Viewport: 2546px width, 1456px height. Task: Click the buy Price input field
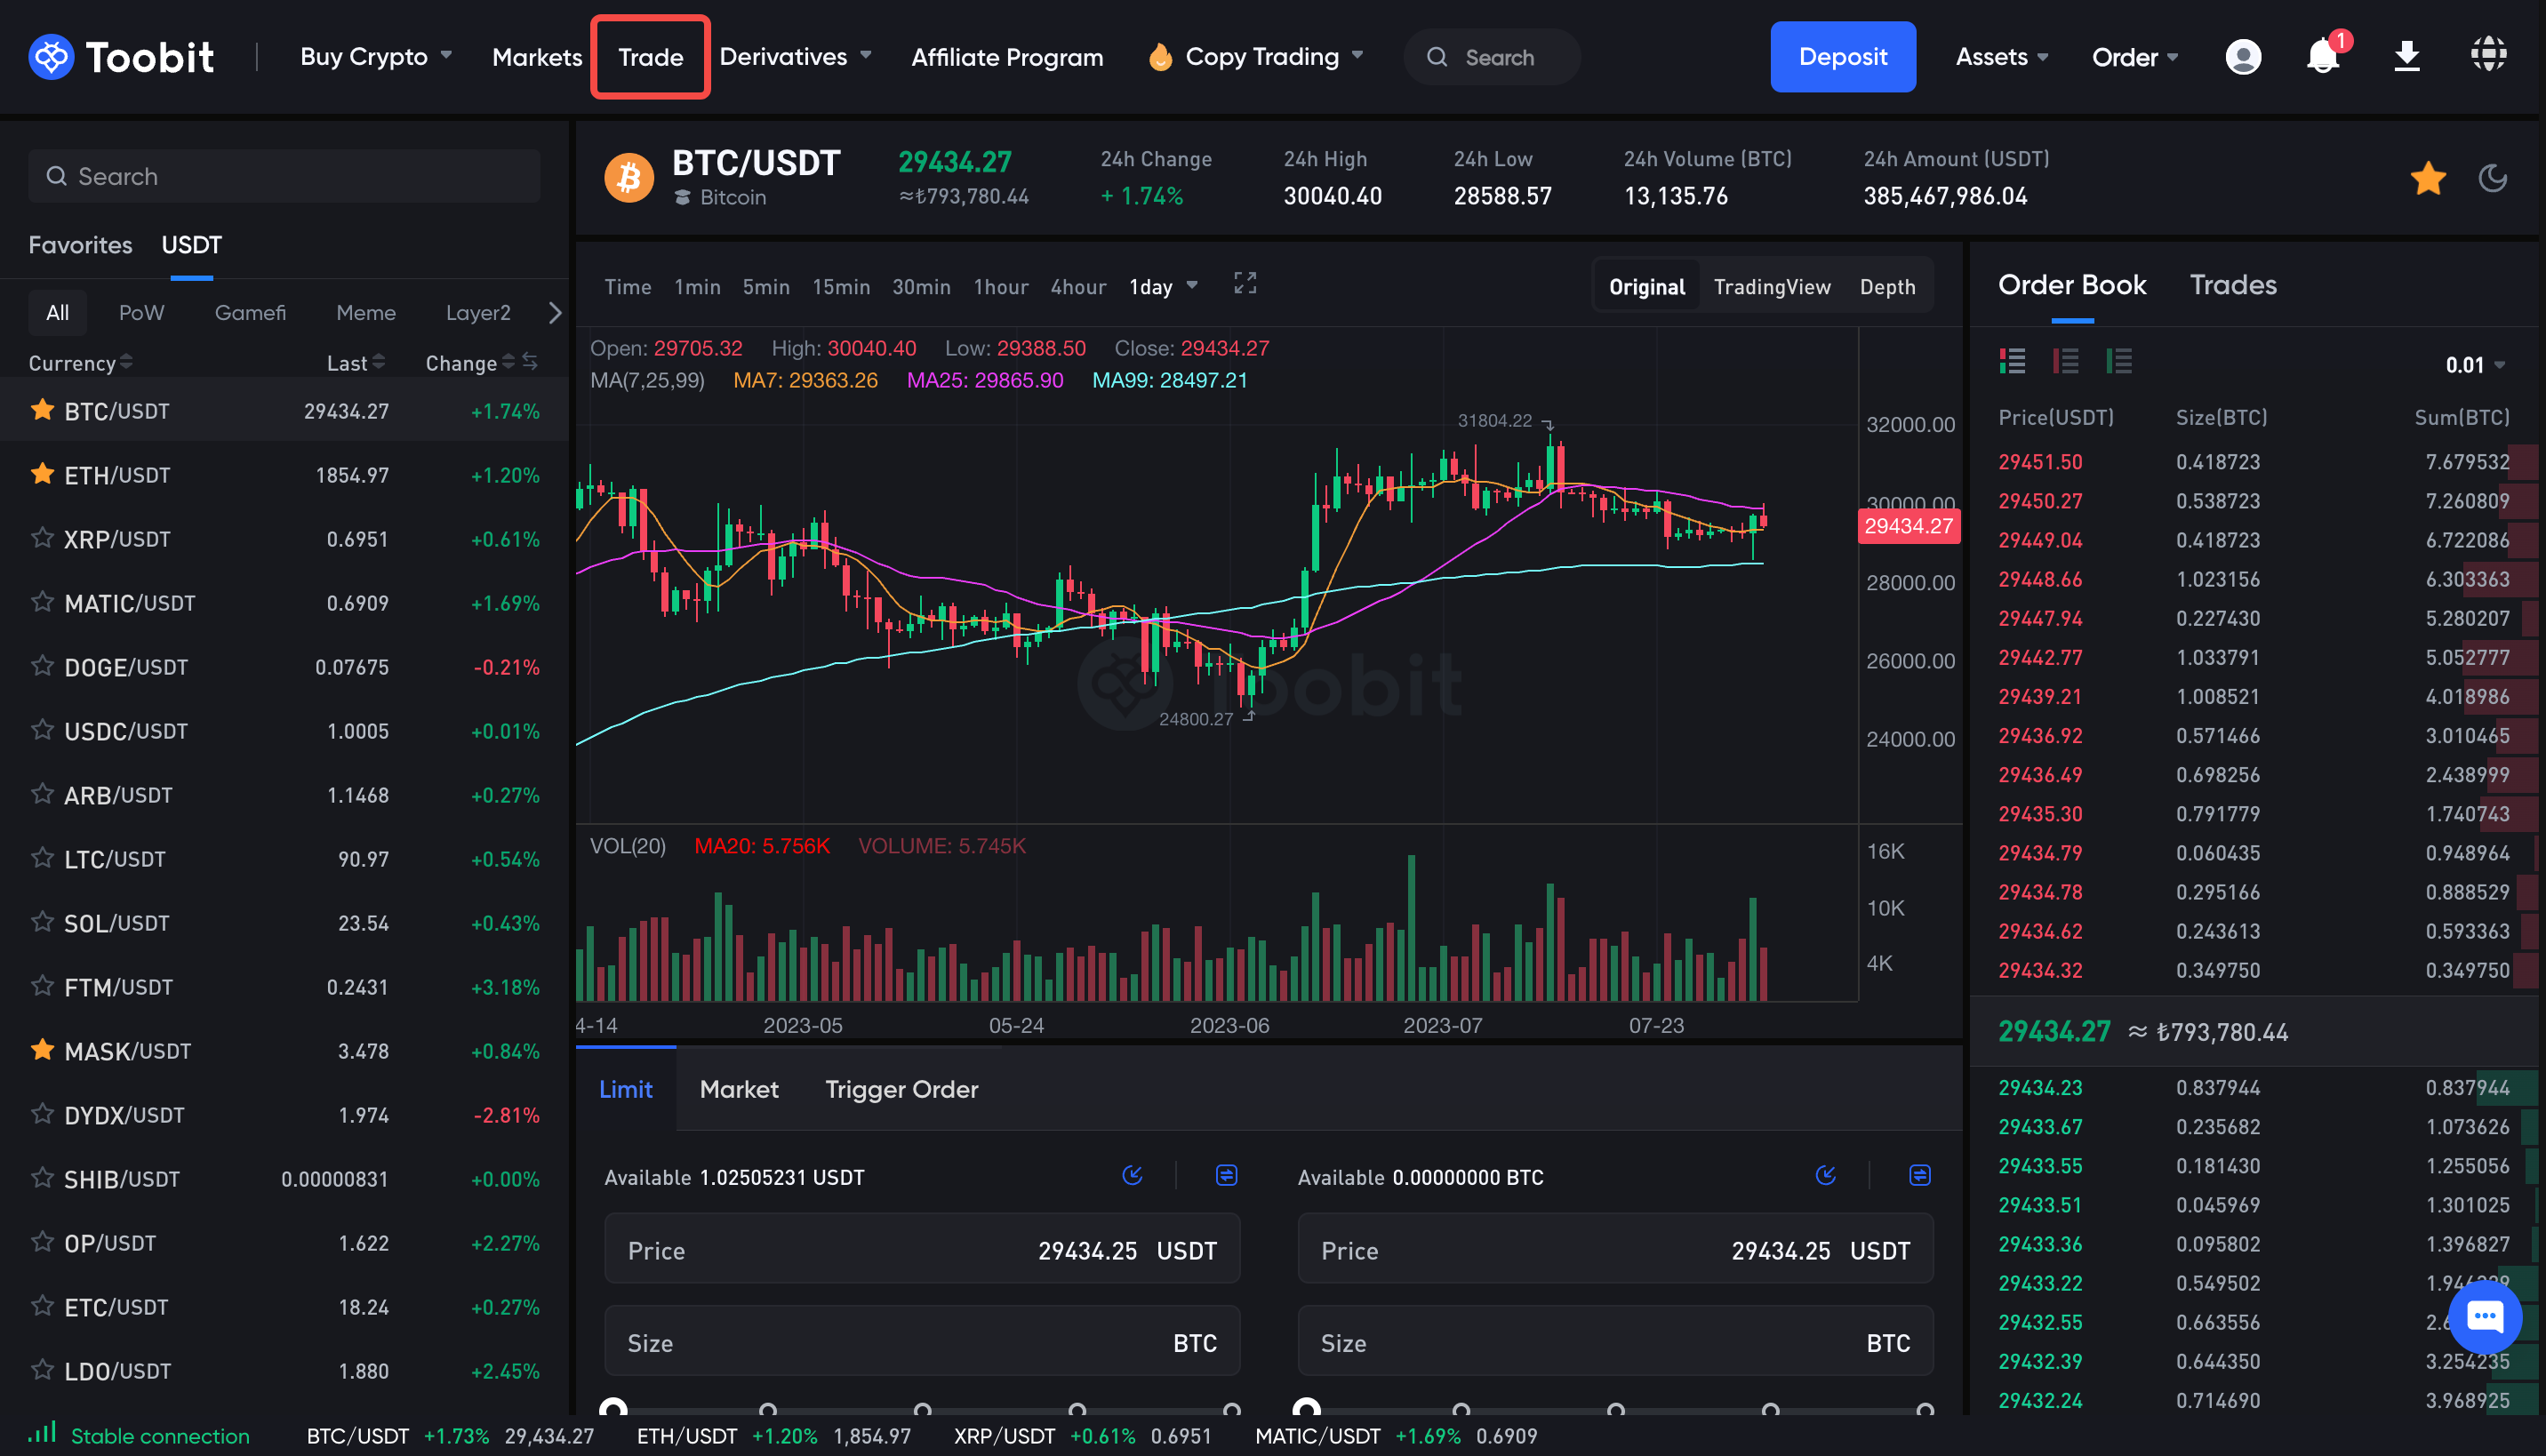pyautogui.click(x=921, y=1249)
